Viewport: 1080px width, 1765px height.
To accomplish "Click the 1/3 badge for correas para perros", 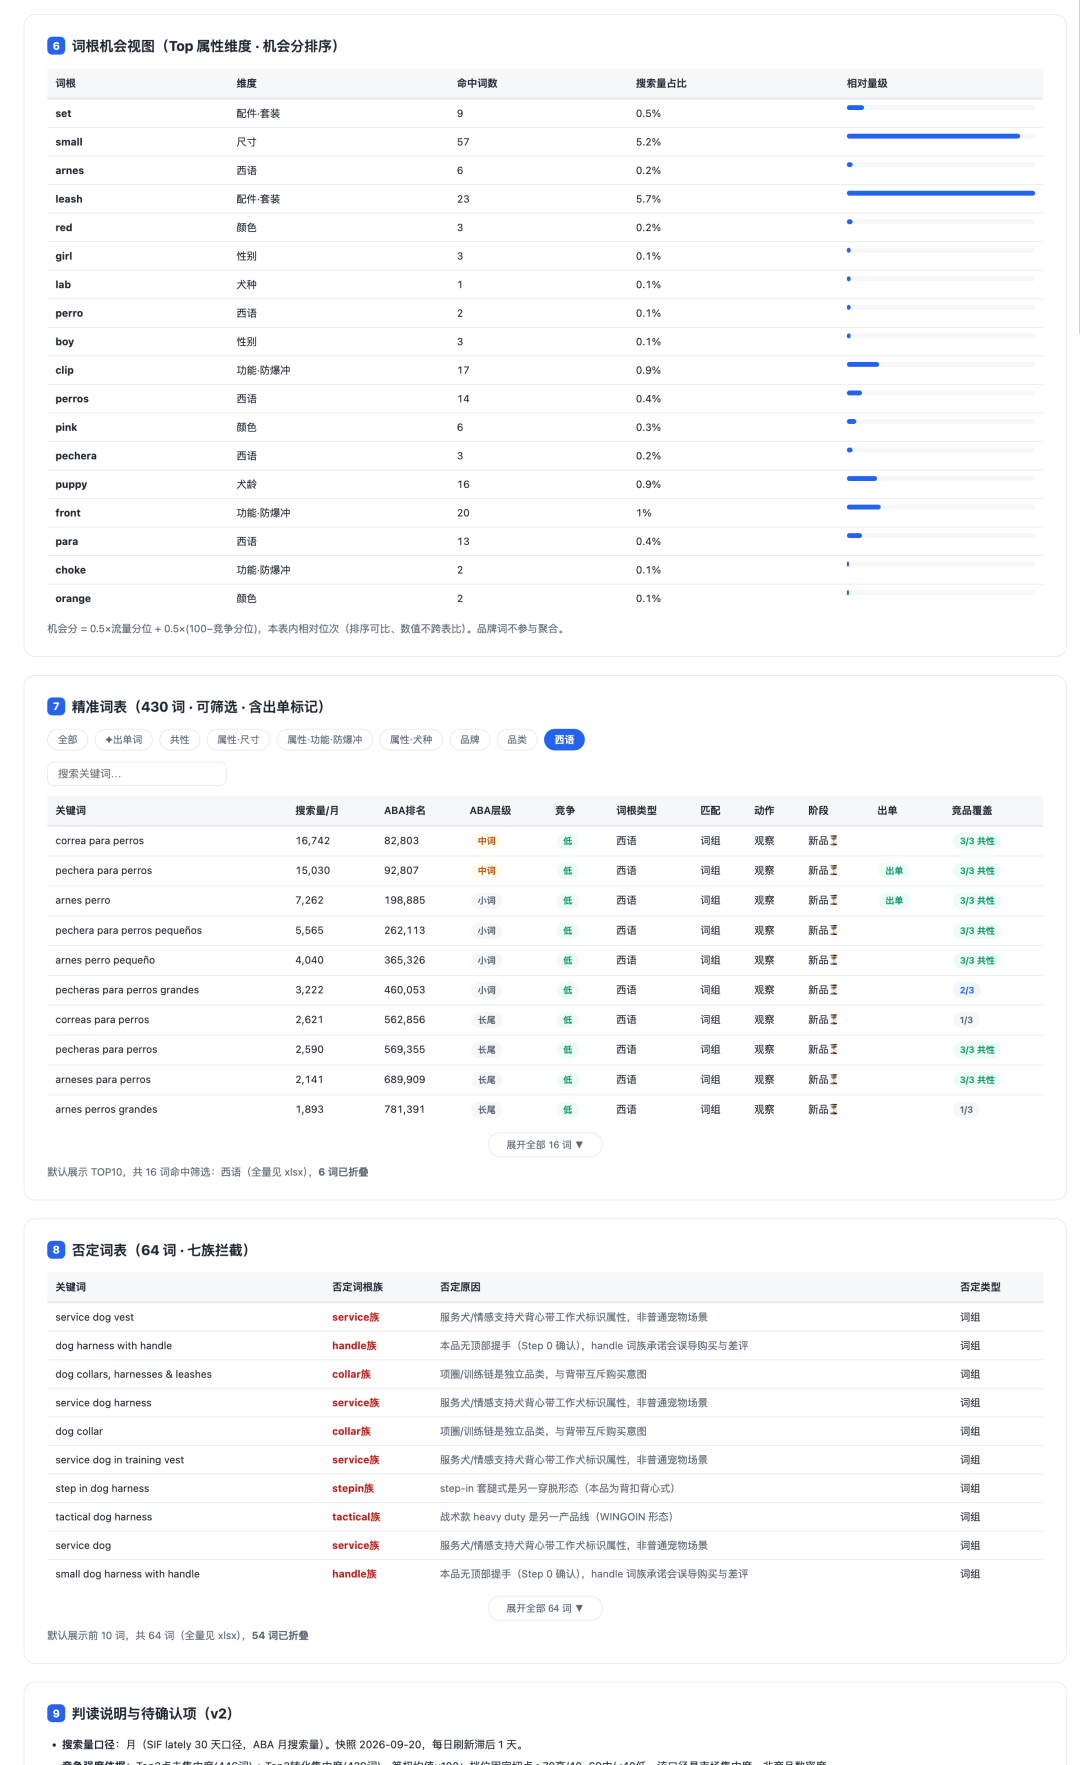I will point(966,1020).
